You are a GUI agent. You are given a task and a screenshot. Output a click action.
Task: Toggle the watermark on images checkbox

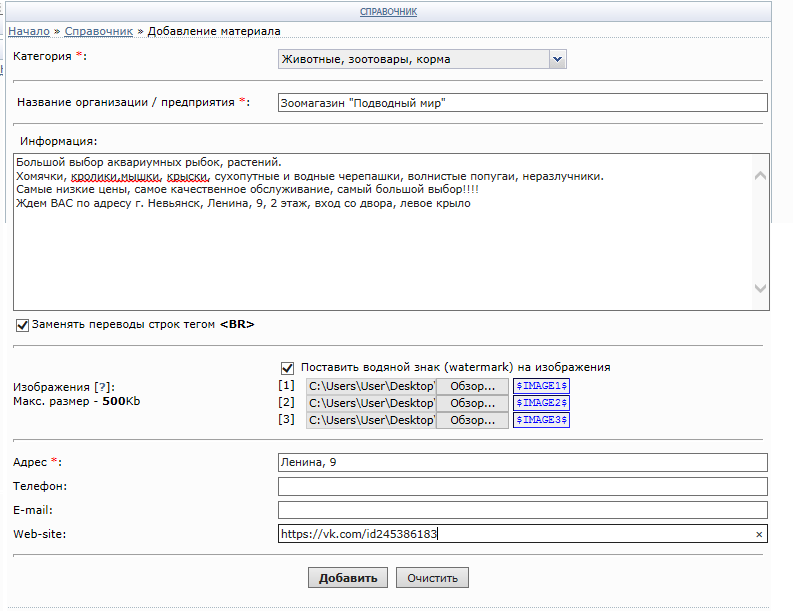pyautogui.click(x=288, y=367)
